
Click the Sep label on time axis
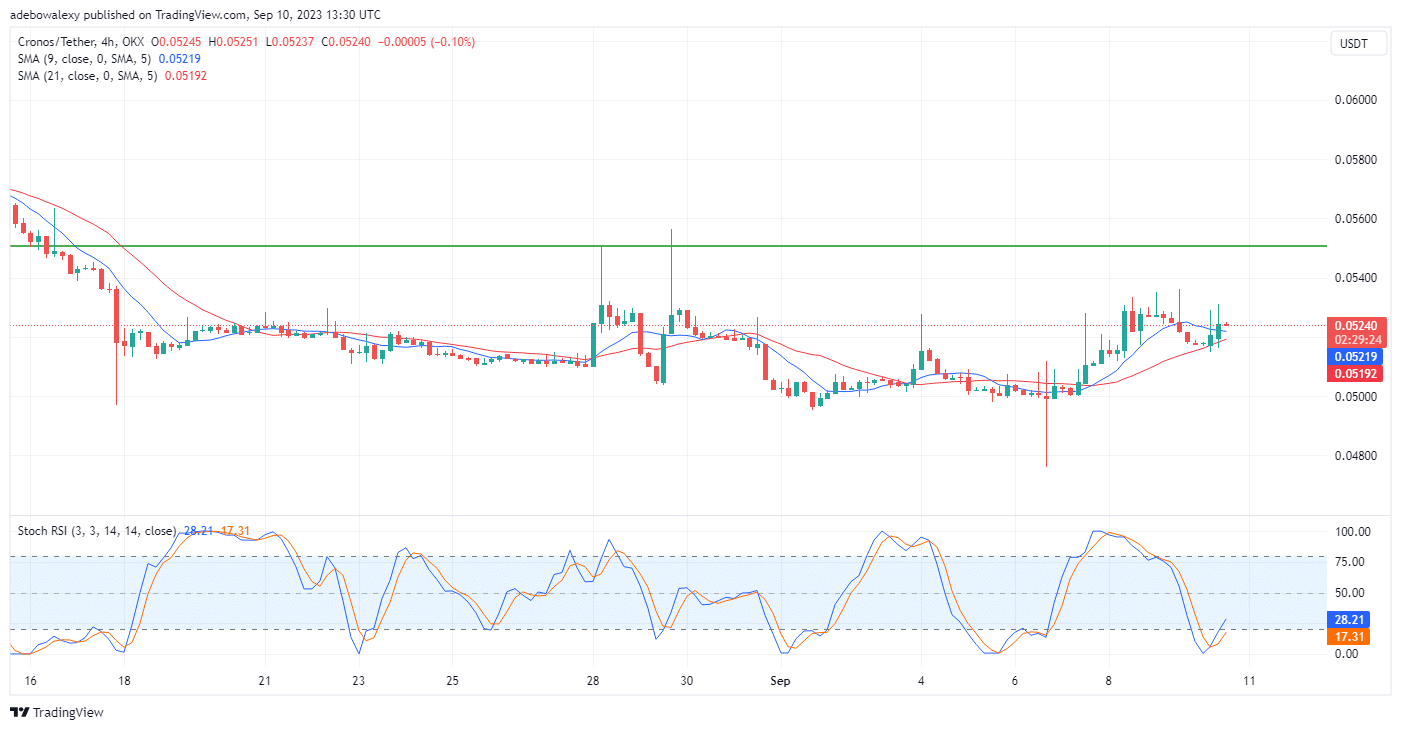pos(781,681)
